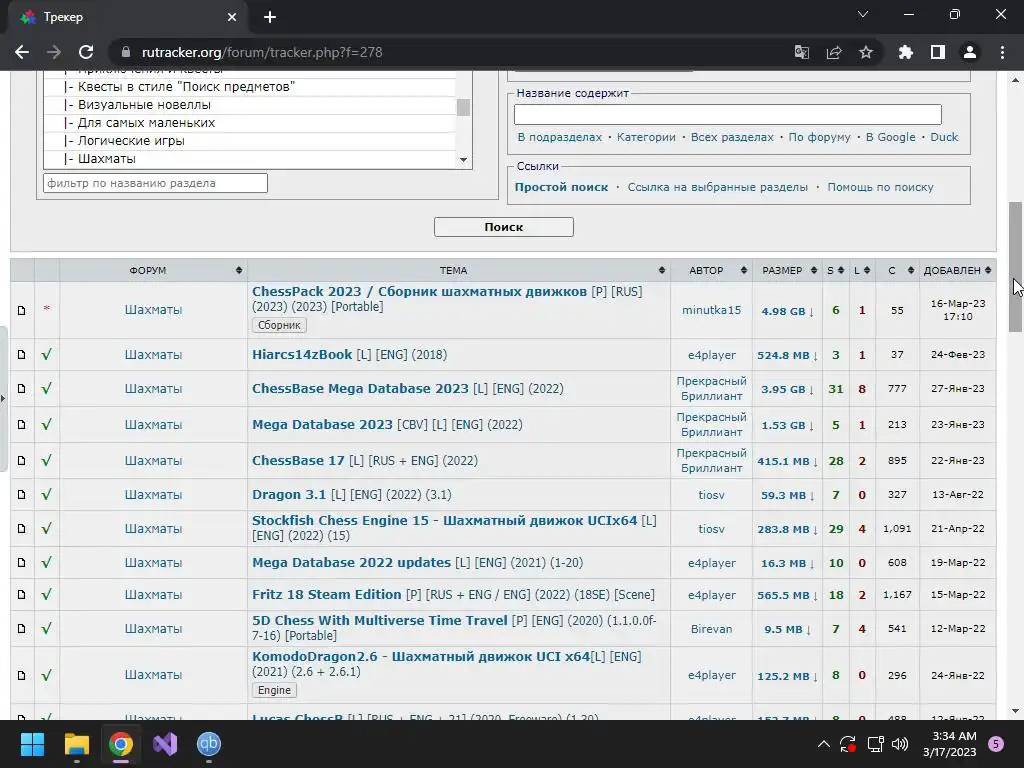Open the Chrome extensions puzzle icon

coord(905,52)
